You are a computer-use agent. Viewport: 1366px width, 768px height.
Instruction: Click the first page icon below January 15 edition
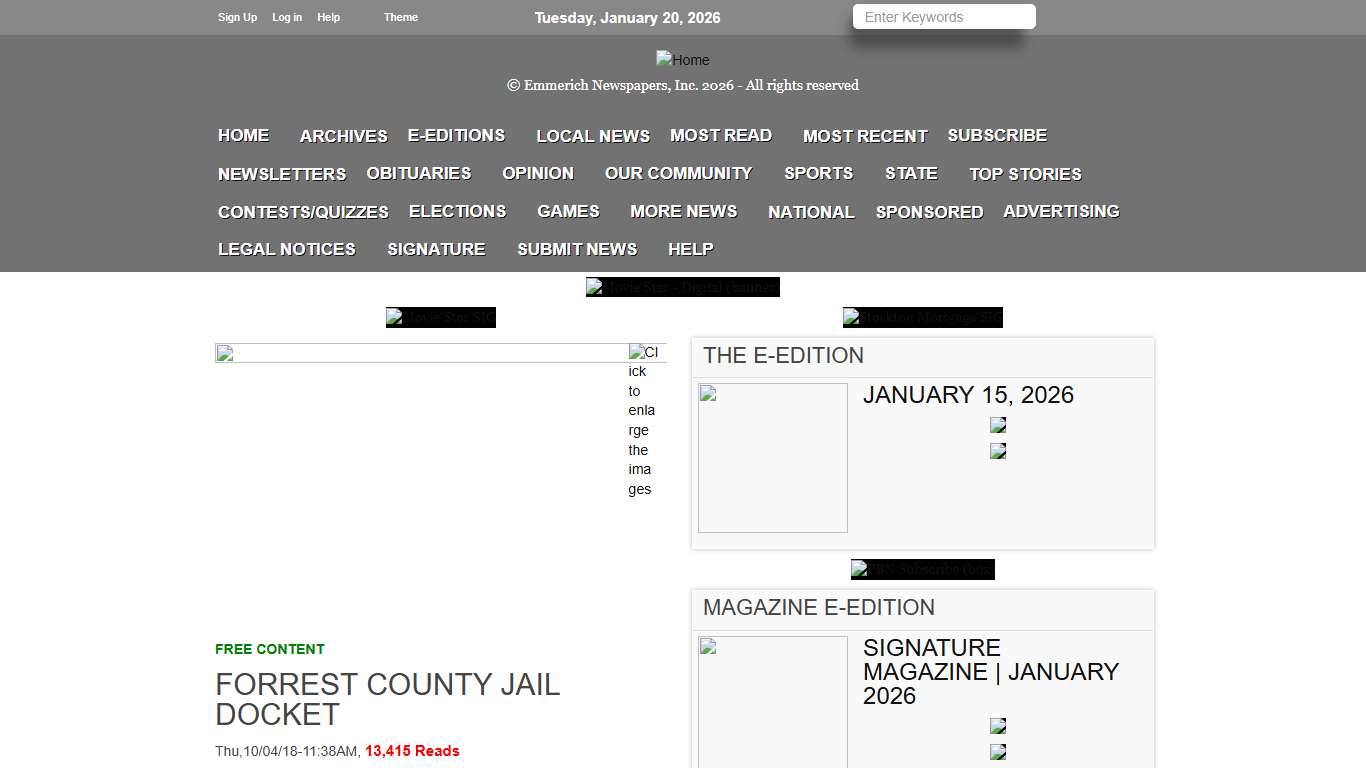coord(997,424)
